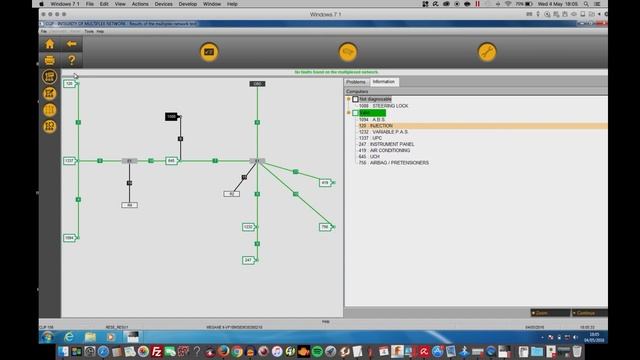
Task: Select 645 UCH row
Action: [369, 157]
